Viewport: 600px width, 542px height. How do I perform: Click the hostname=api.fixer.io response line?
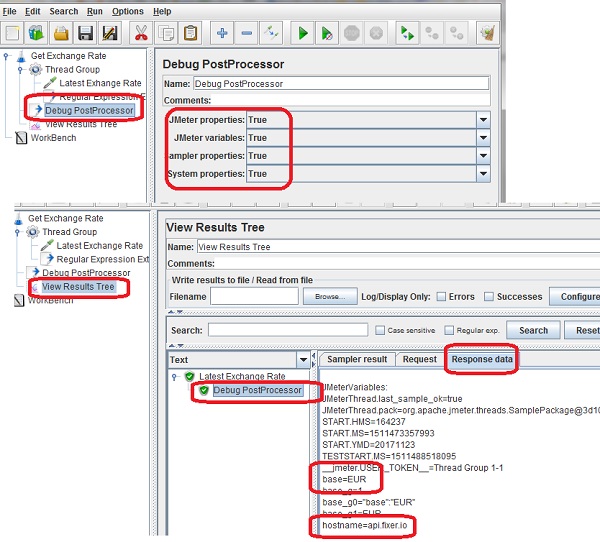365,525
